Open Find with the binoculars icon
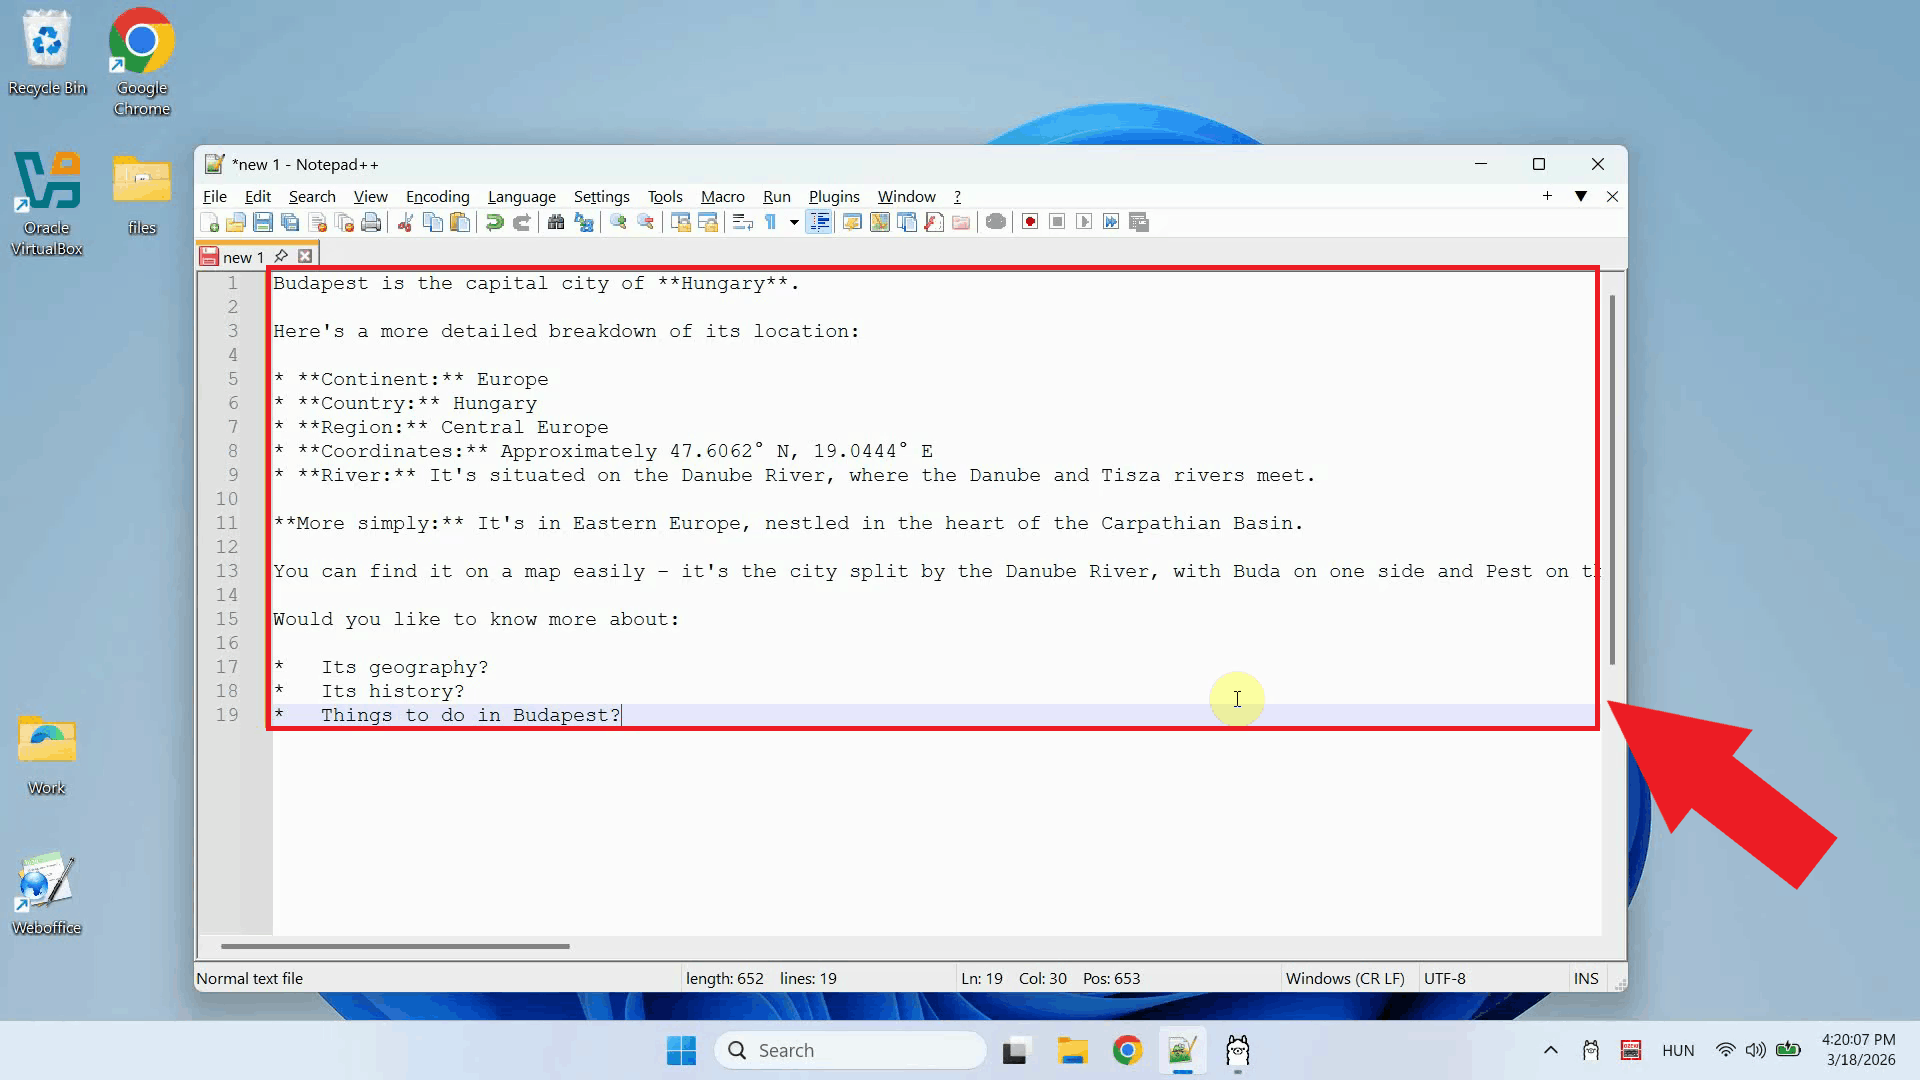Image resolution: width=1920 pixels, height=1080 pixels. coord(556,222)
